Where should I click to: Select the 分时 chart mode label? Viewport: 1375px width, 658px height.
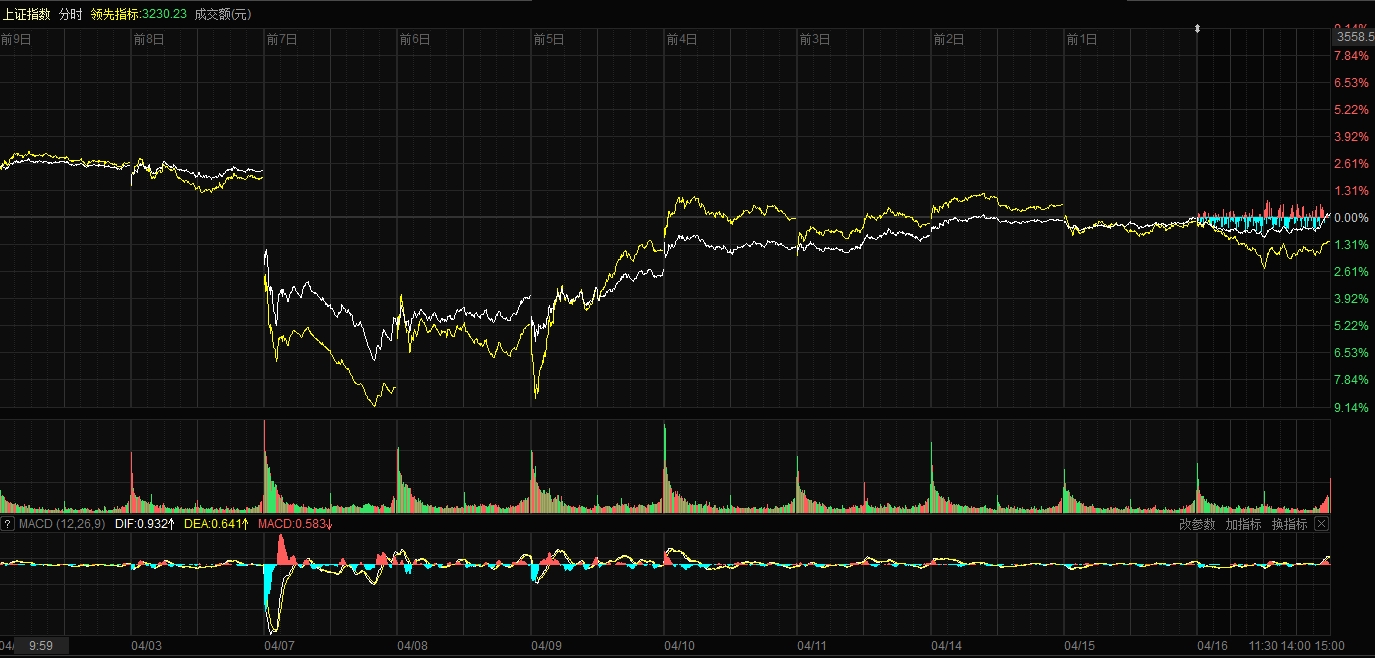[70, 14]
